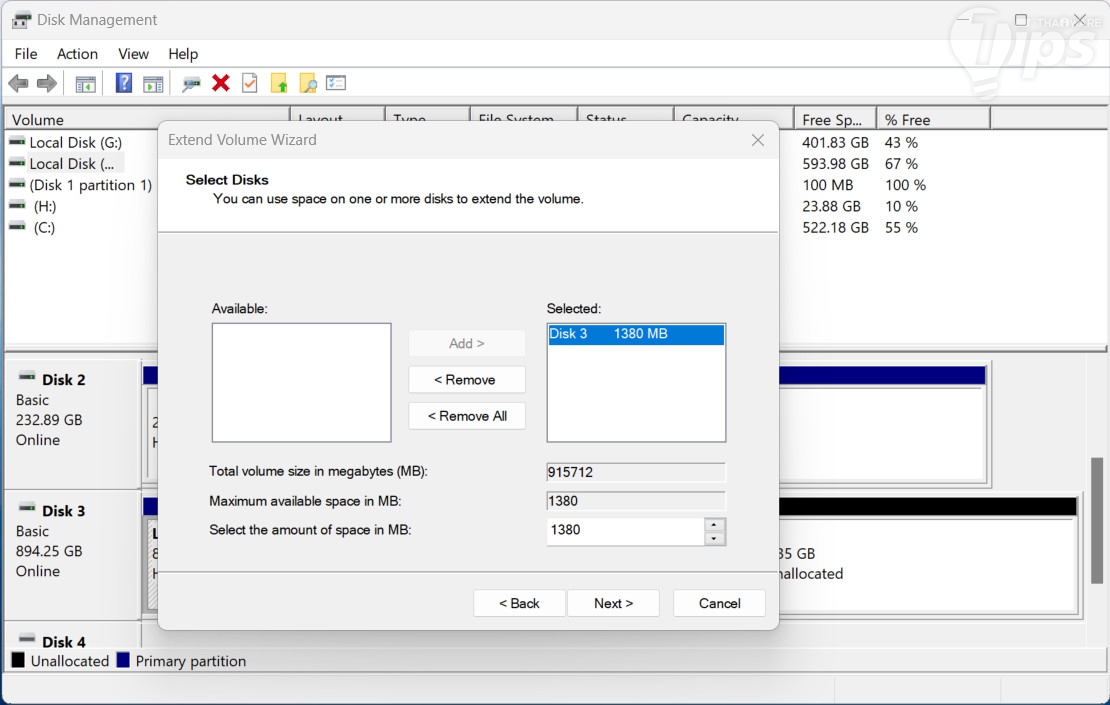
Task: Click the back arrow toolbar icon
Action: [18, 84]
